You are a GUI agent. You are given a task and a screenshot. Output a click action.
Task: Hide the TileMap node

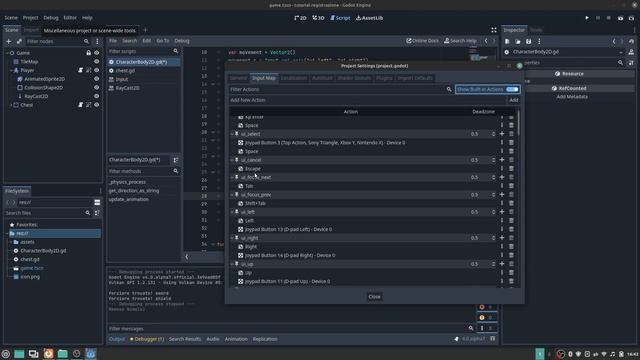pos(97,62)
